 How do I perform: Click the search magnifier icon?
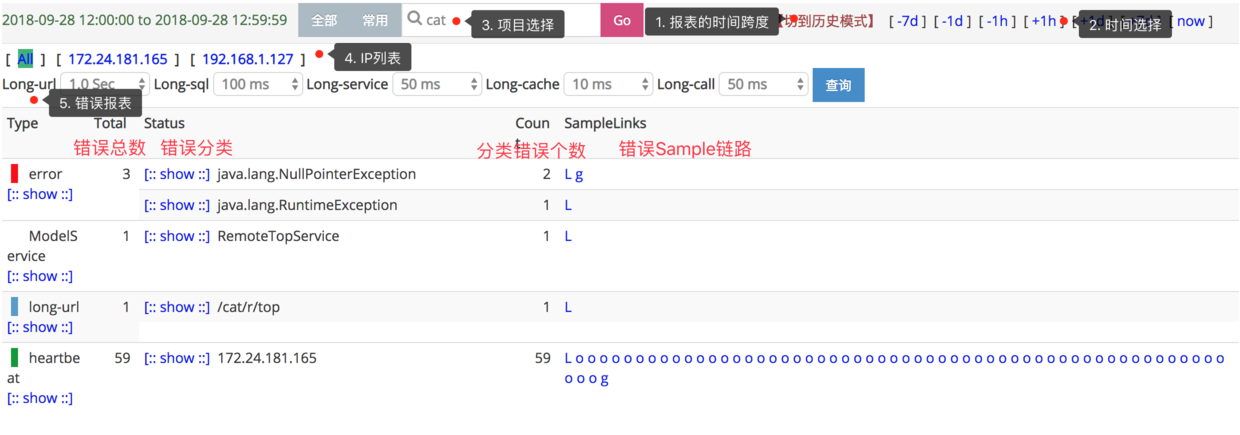click(x=414, y=20)
